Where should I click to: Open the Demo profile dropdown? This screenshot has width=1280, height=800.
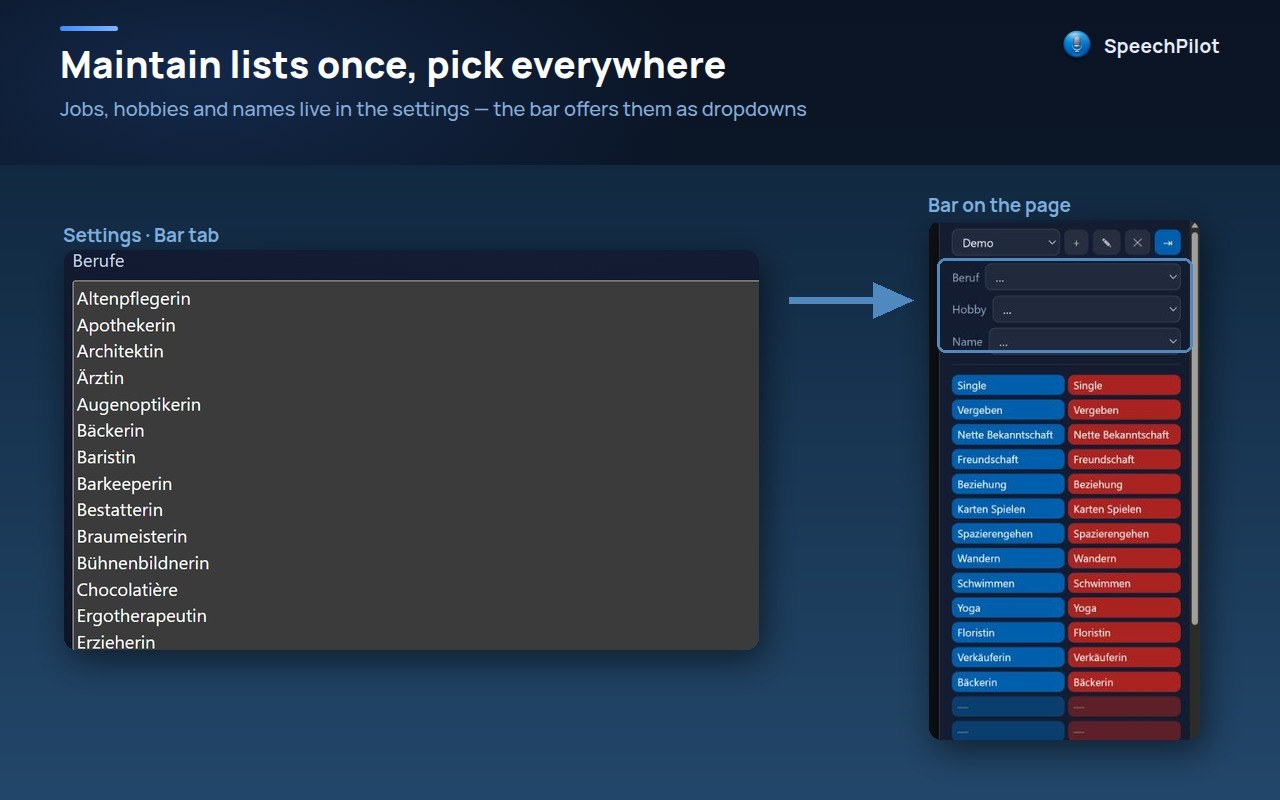(1005, 243)
